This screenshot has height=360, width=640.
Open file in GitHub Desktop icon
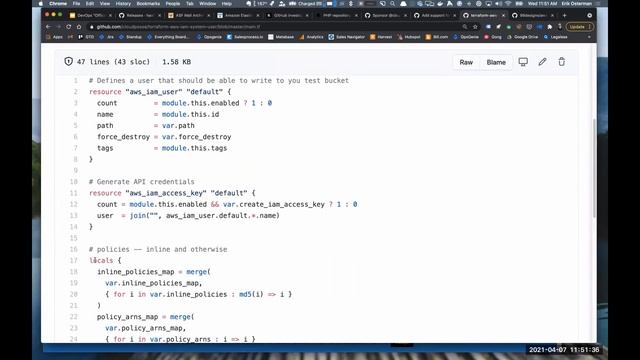pyautogui.click(x=523, y=62)
